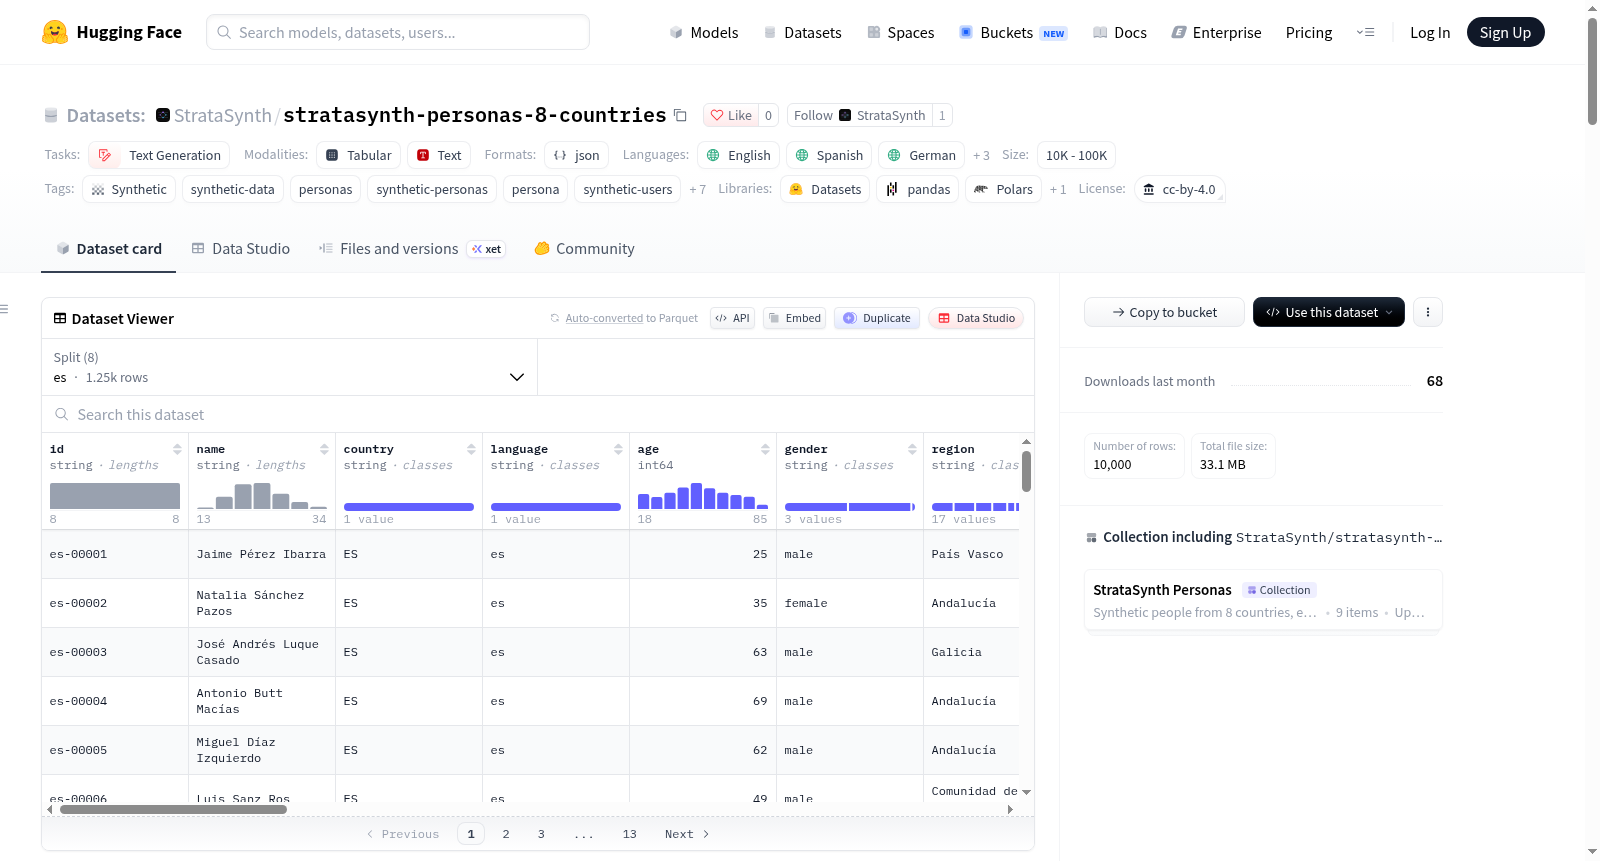Sort the name column
The image size is (1600, 861).
click(324, 449)
